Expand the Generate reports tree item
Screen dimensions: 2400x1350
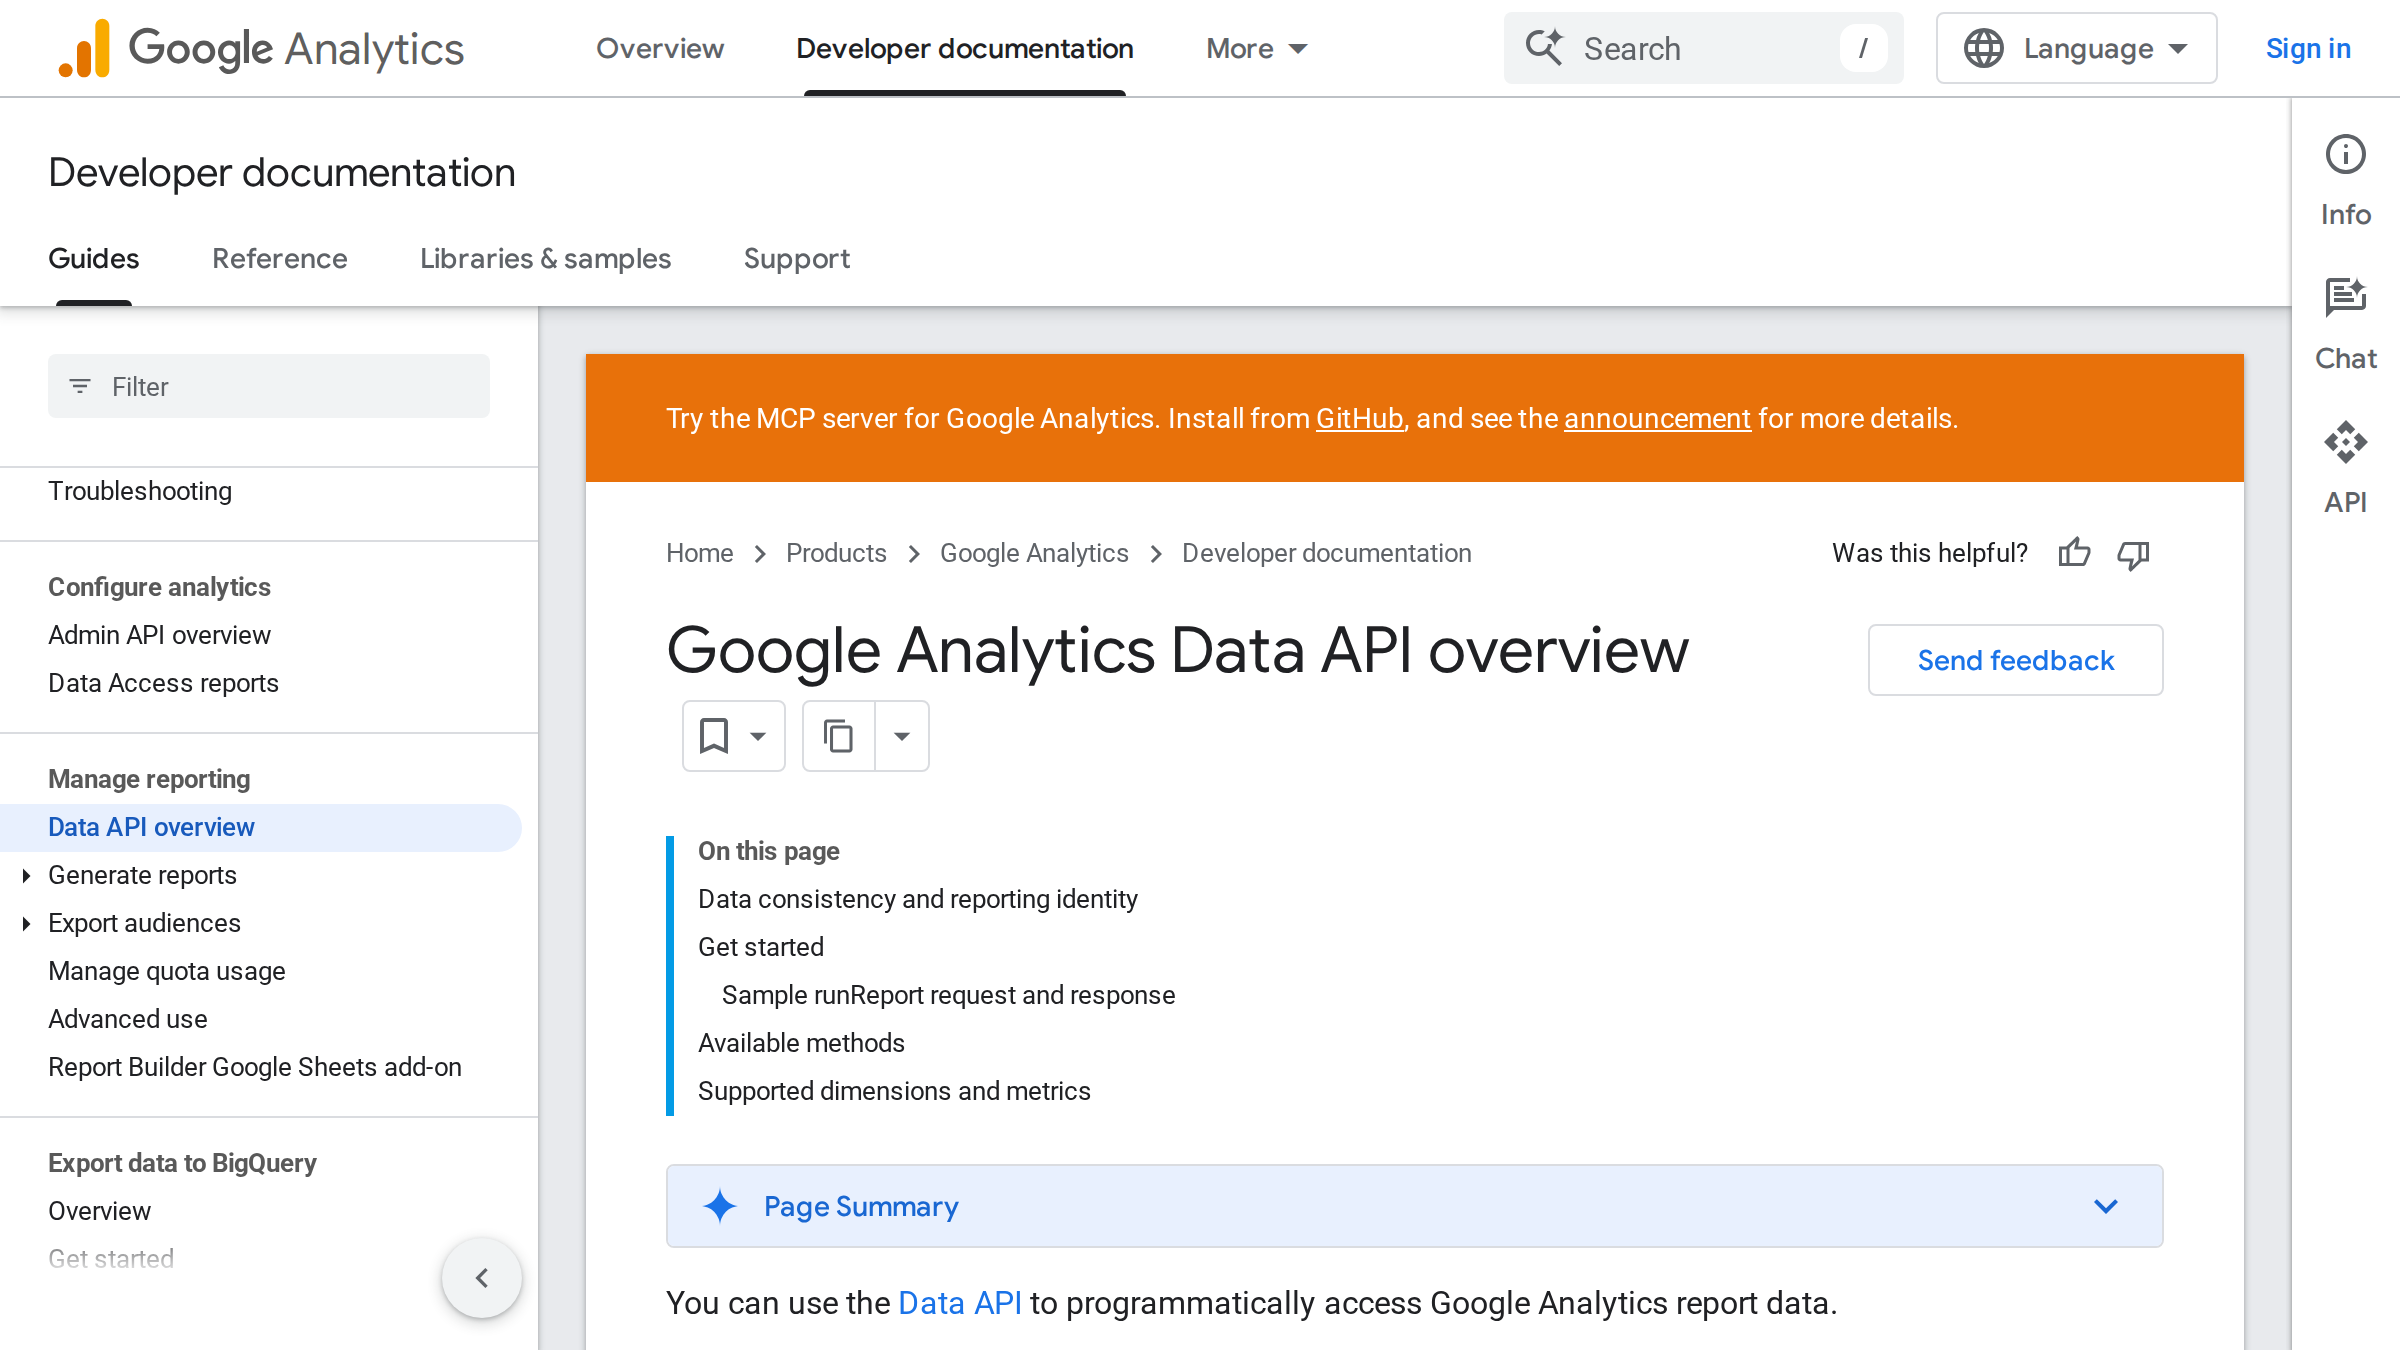(26, 875)
